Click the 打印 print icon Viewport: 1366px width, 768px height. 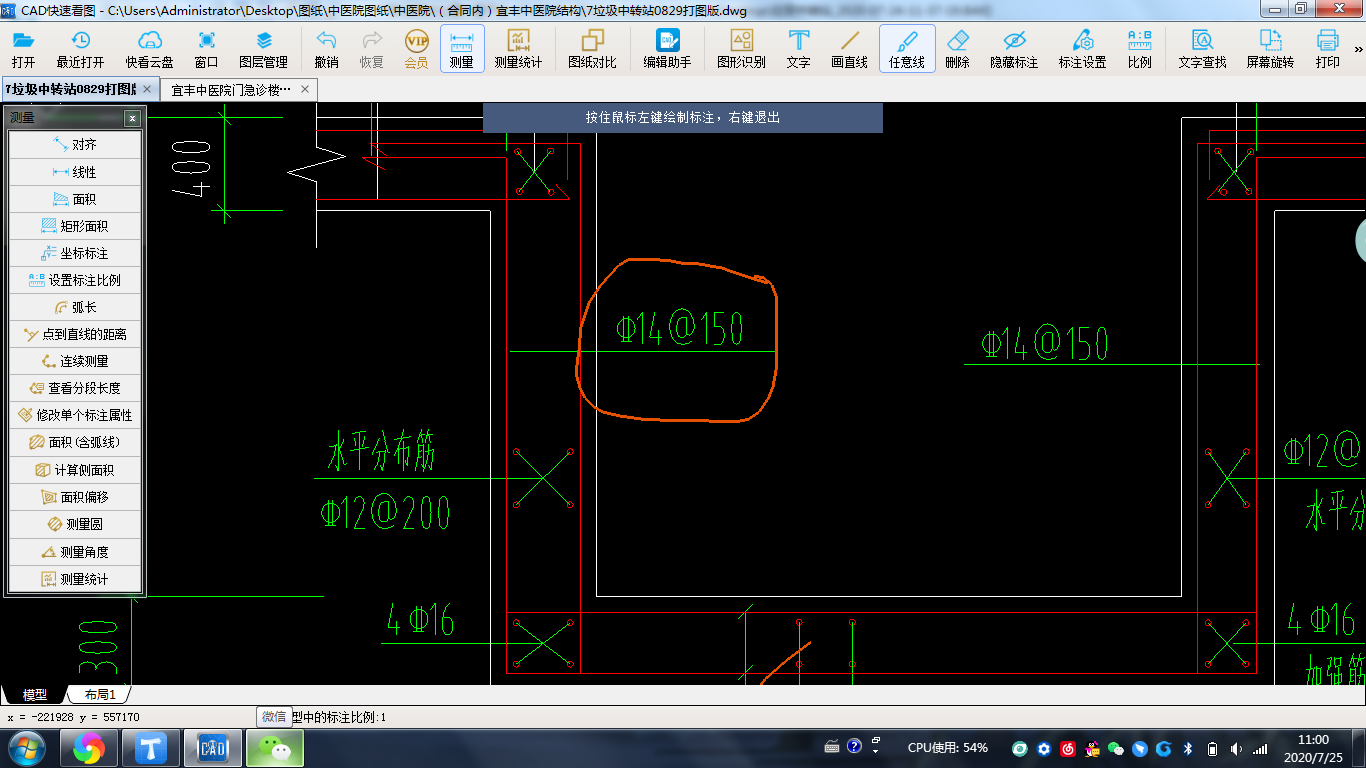coord(1327,49)
